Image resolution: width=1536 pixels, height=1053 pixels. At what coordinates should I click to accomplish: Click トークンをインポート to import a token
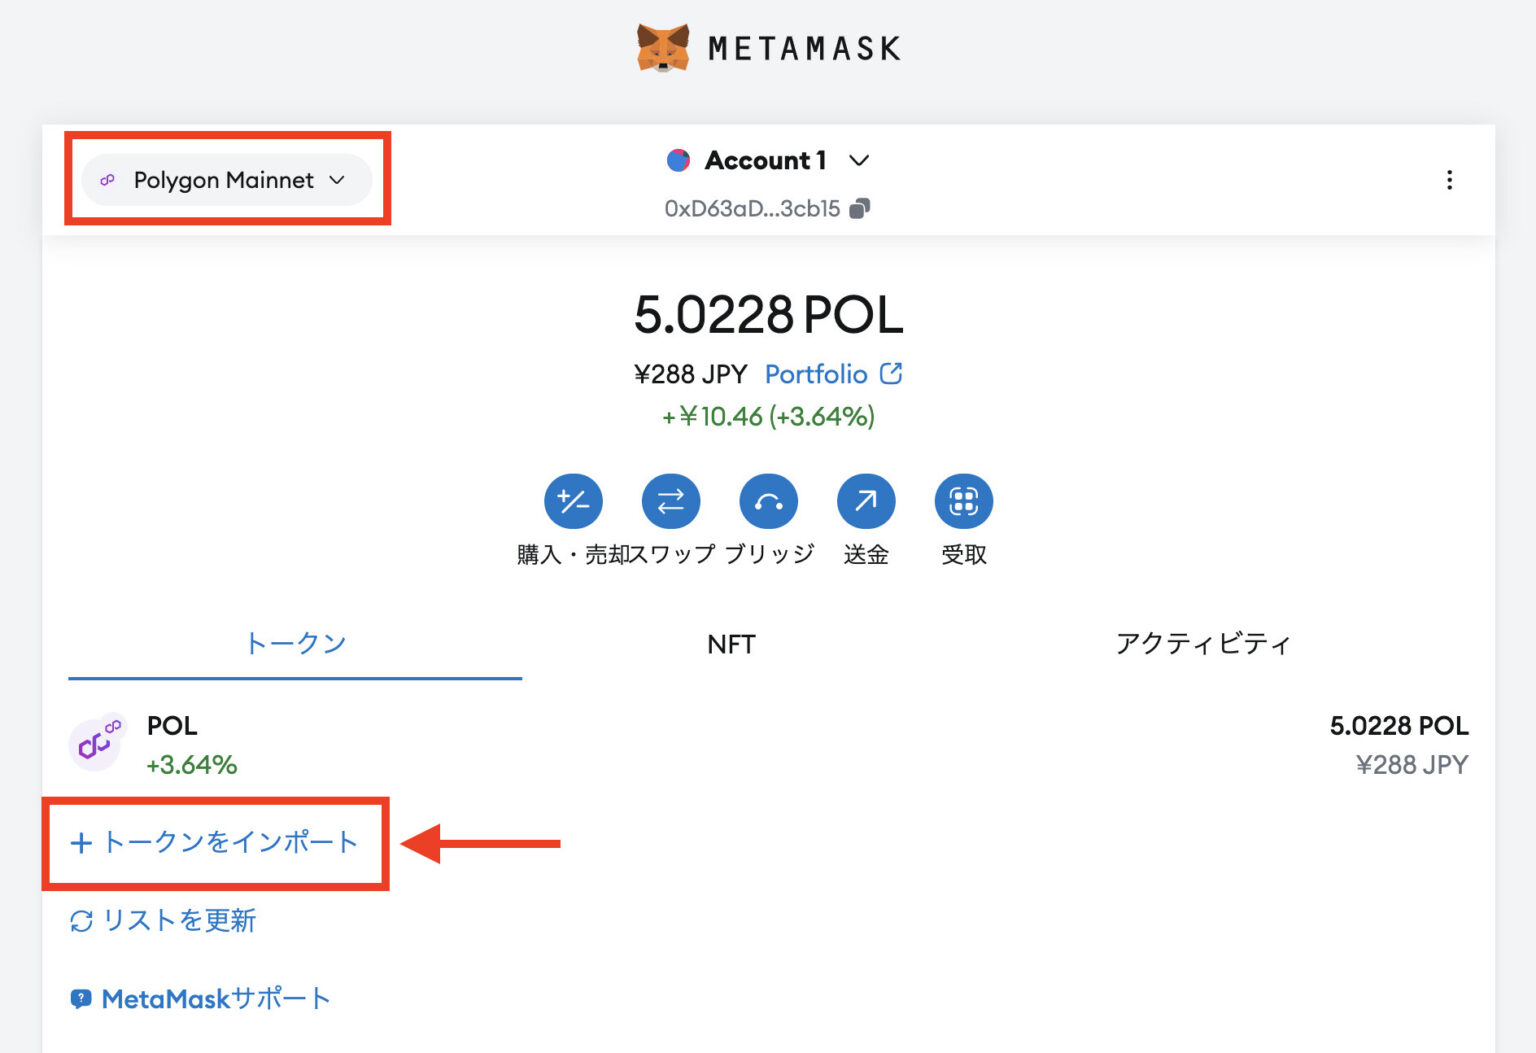tap(215, 843)
